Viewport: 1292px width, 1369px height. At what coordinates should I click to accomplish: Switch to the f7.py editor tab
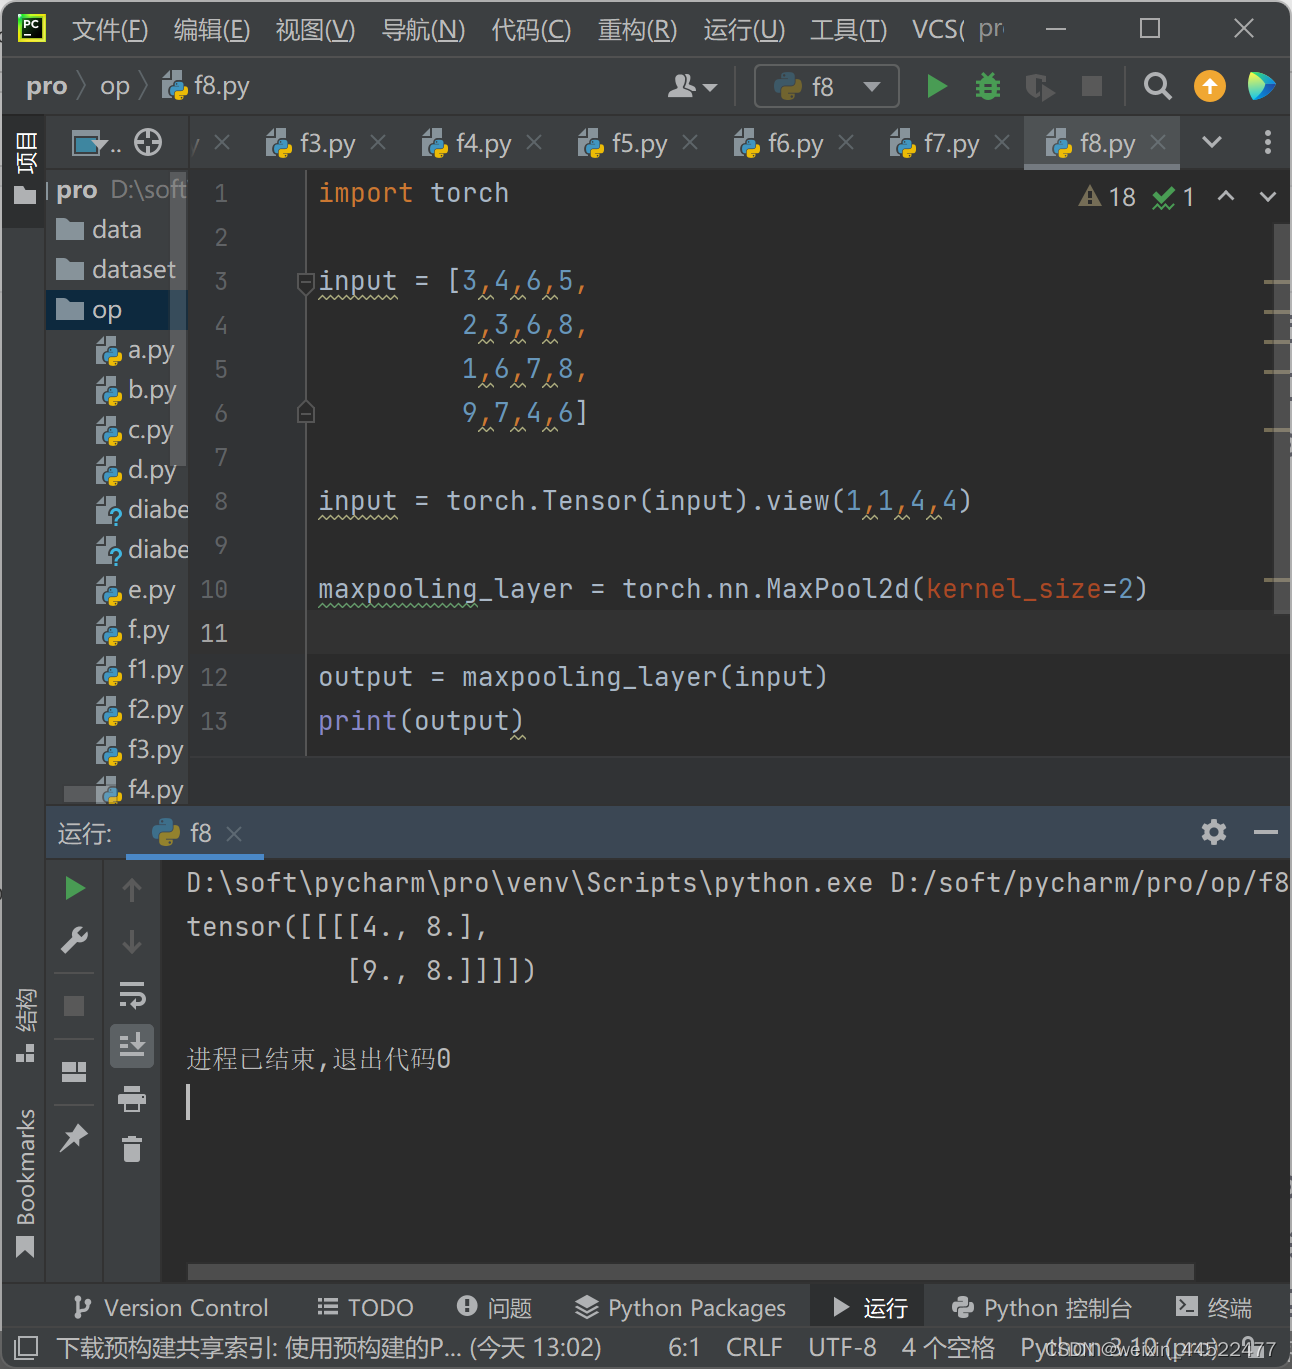point(935,144)
